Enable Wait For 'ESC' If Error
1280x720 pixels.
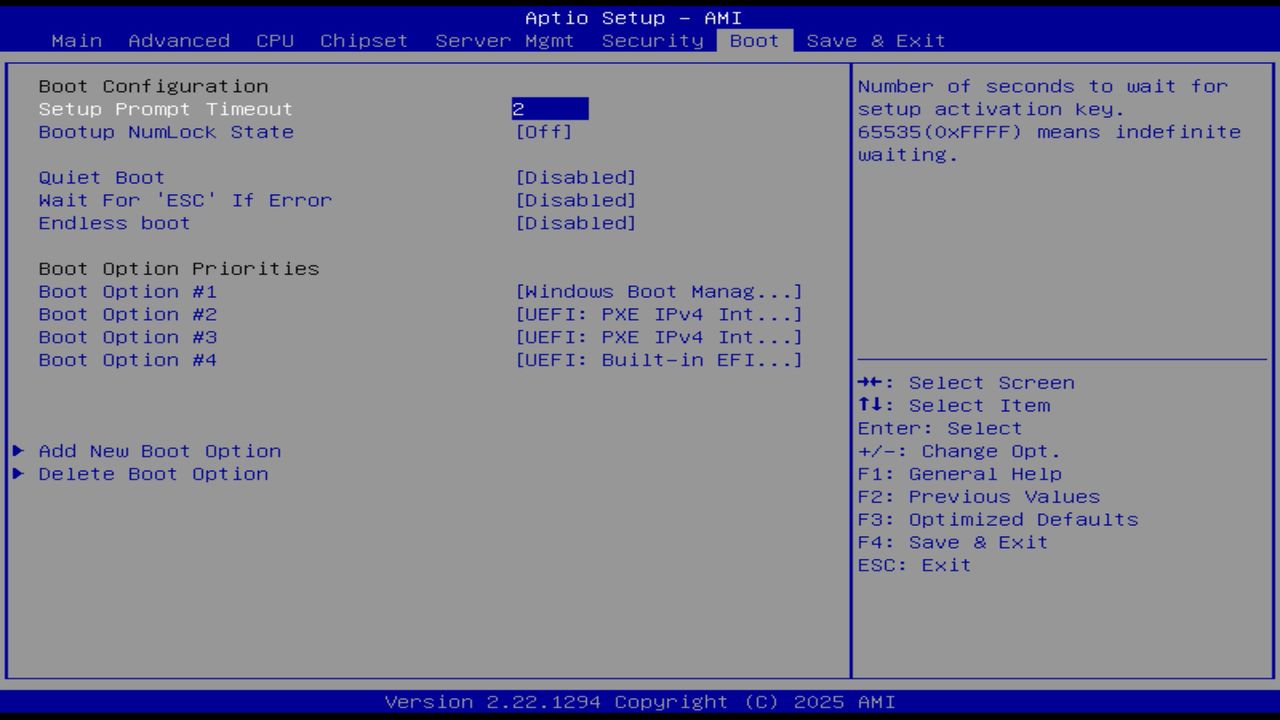tap(577, 200)
